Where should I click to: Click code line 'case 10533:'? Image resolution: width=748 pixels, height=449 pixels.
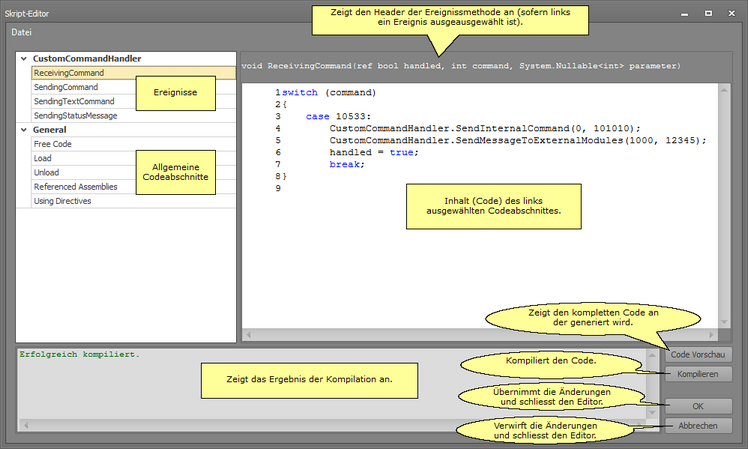(x=338, y=116)
